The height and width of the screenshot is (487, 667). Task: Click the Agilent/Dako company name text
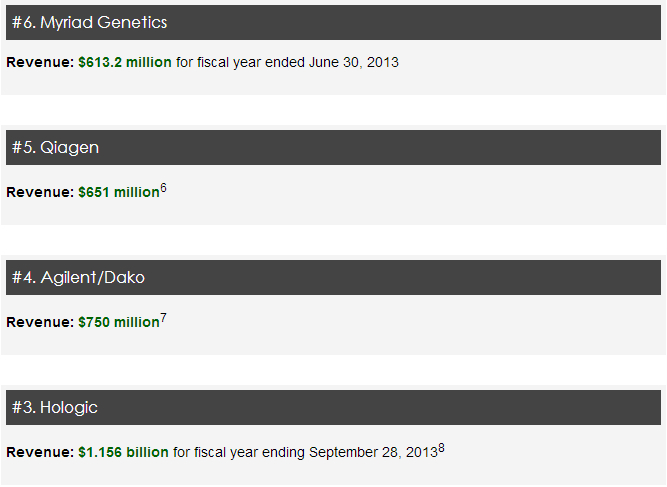pos(93,278)
